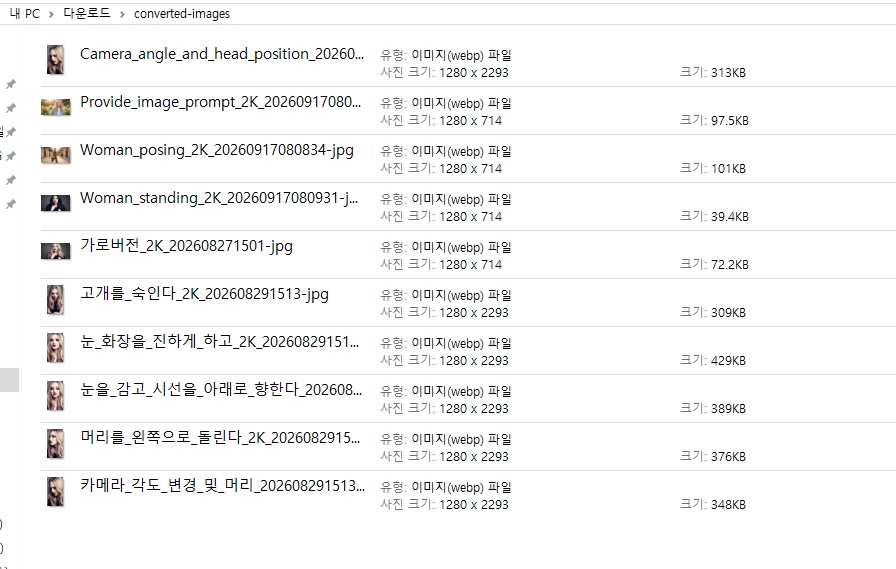Select file name 머리를_왼쪽으로_돌린다_2K_2026082915...
Screen dimensions: 896x569
(x=220, y=438)
